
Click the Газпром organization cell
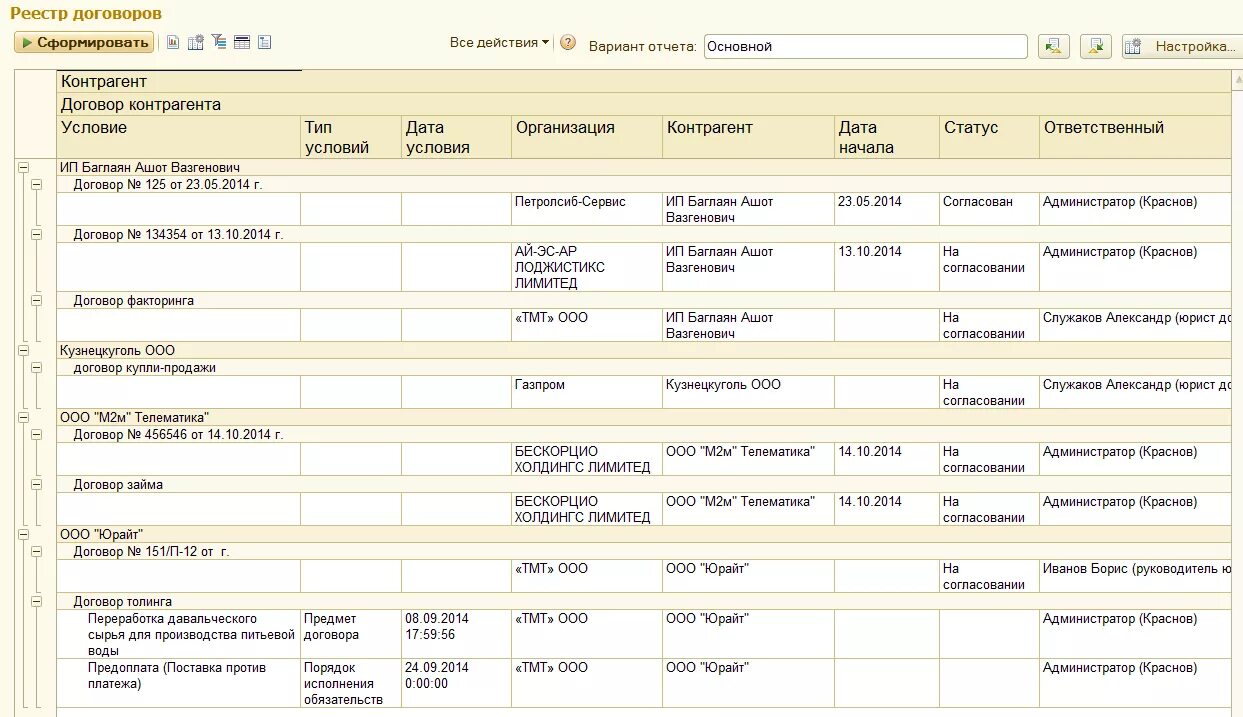(587, 392)
